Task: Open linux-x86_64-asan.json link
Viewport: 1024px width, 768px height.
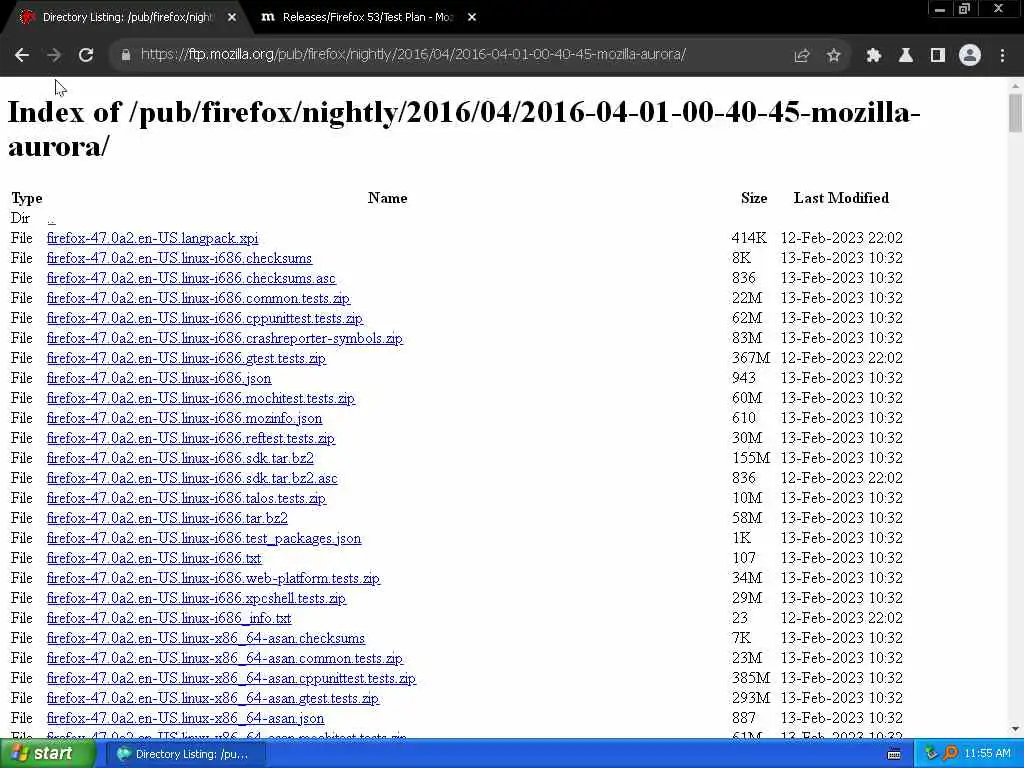Action: point(185,718)
